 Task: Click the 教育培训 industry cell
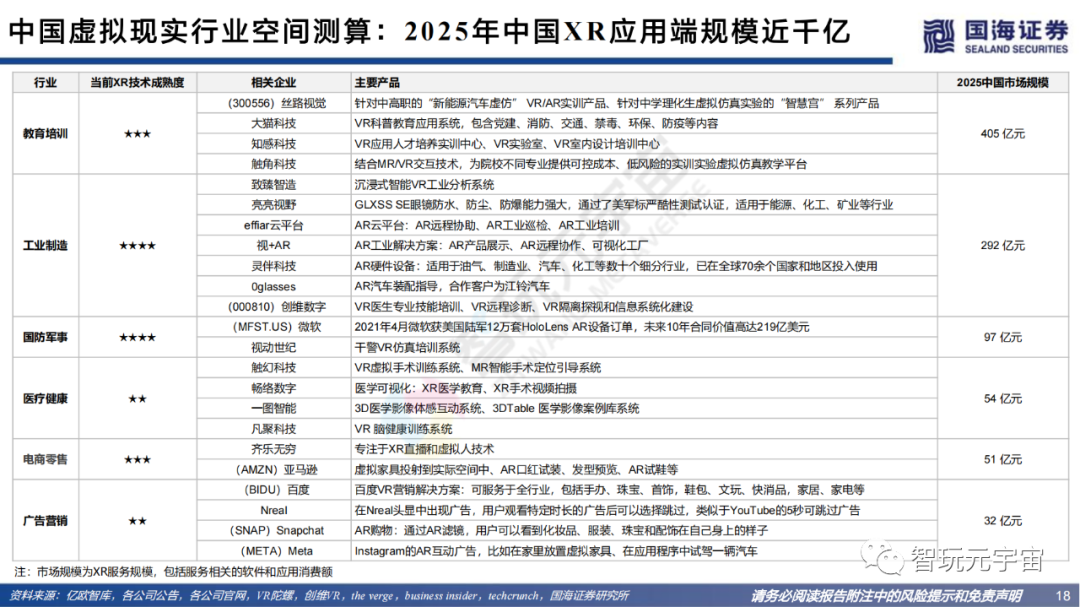click(45, 134)
